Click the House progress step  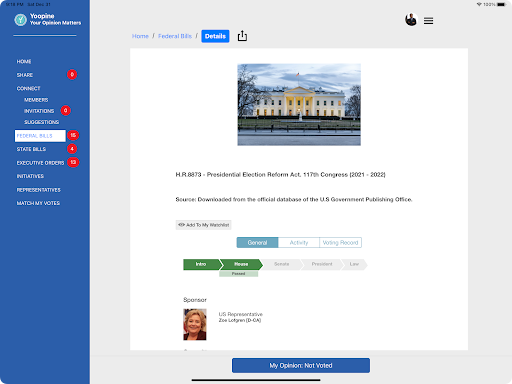point(241,264)
